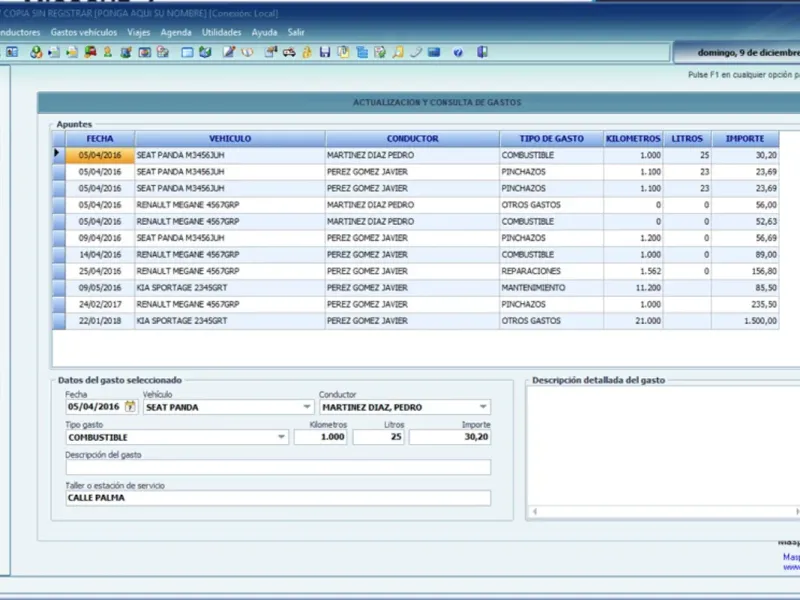Open the Conductor dropdown list
This screenshot has height=600, width=800.
click(483, 407)
